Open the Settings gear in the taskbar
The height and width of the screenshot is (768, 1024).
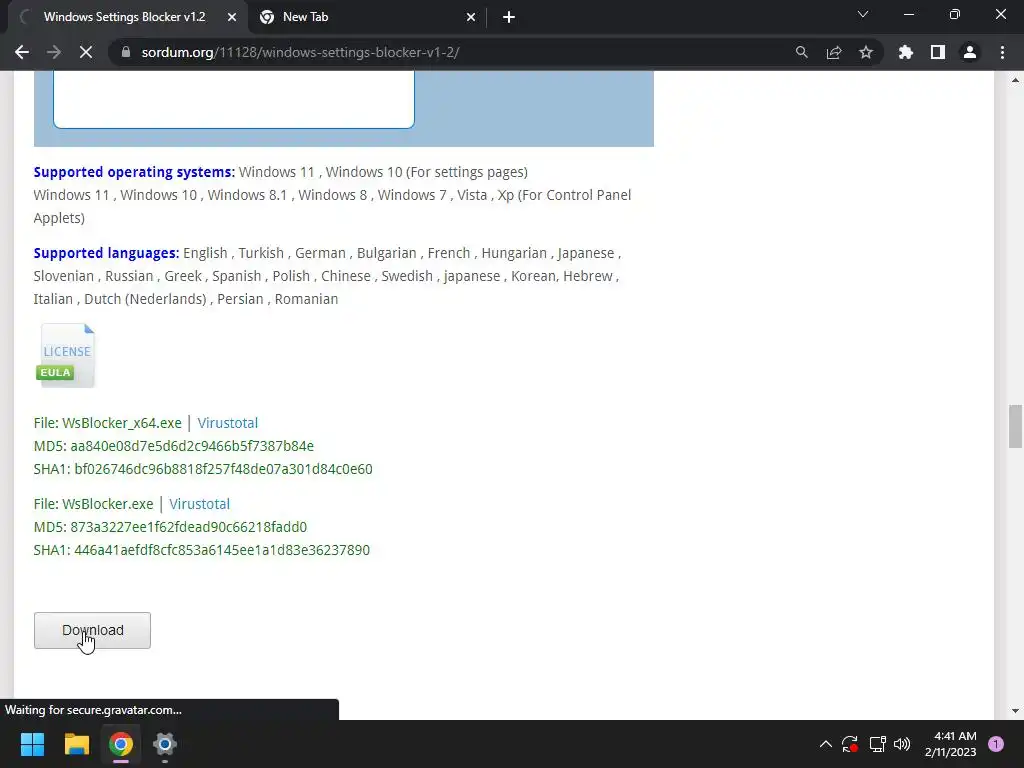click(x=165, y=744)
